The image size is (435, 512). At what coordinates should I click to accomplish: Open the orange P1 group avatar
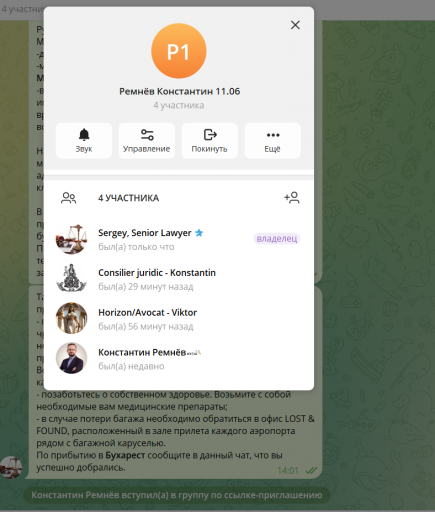[x=179, y=51]
